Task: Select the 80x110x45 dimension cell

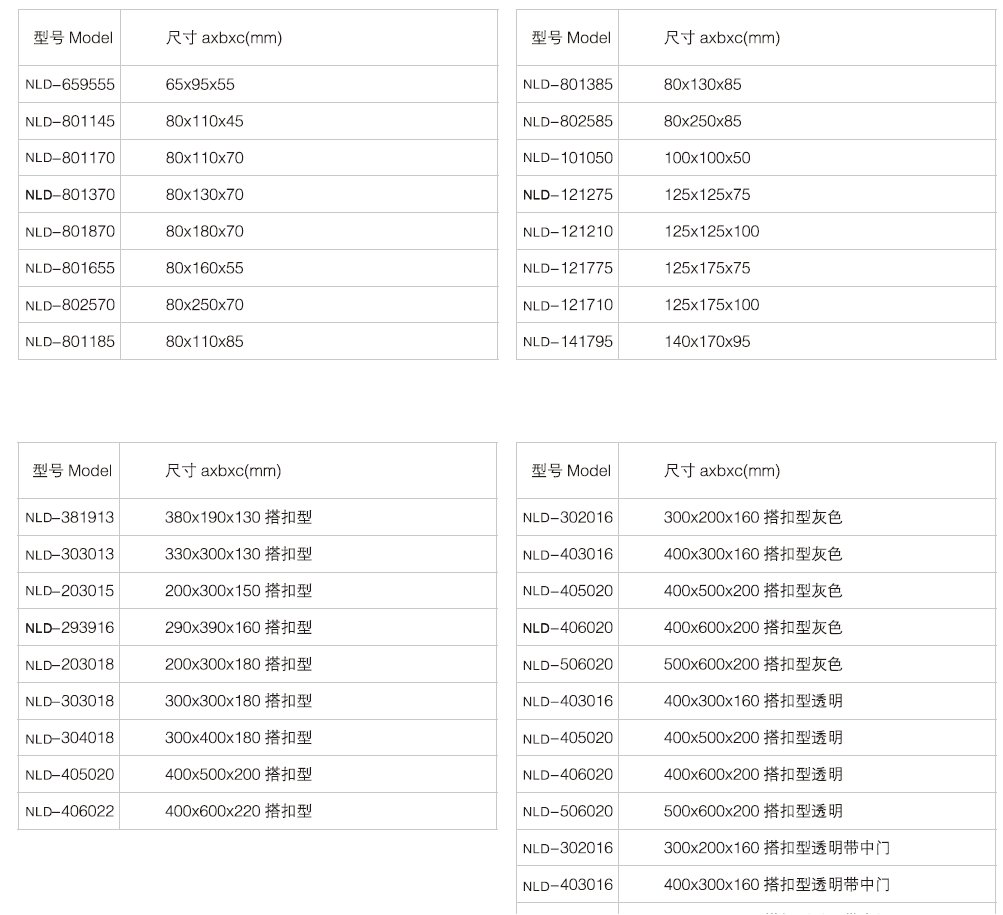Action: (204, 122)
